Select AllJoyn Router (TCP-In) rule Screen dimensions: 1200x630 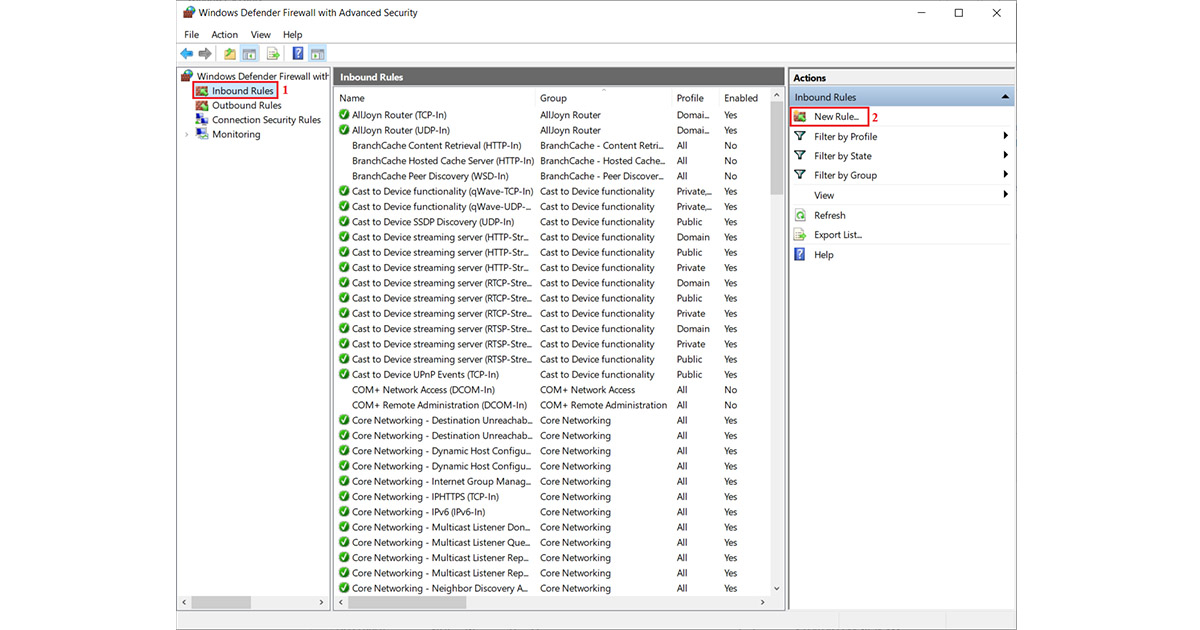[x=400, y=115]
